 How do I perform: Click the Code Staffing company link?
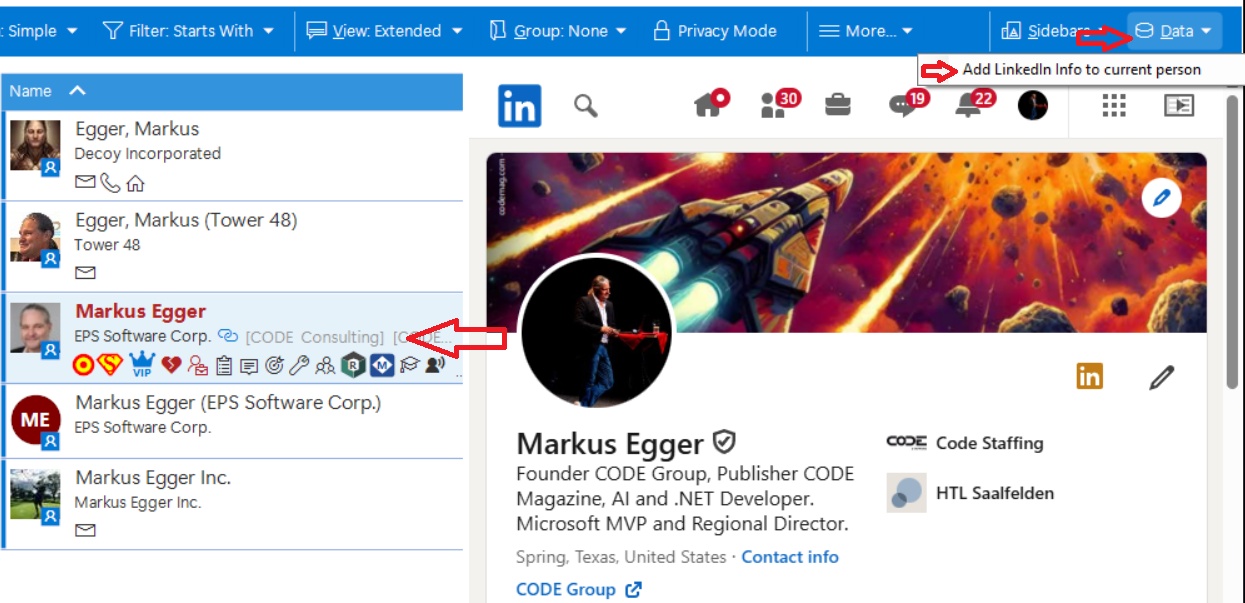(x=965, y=443)
